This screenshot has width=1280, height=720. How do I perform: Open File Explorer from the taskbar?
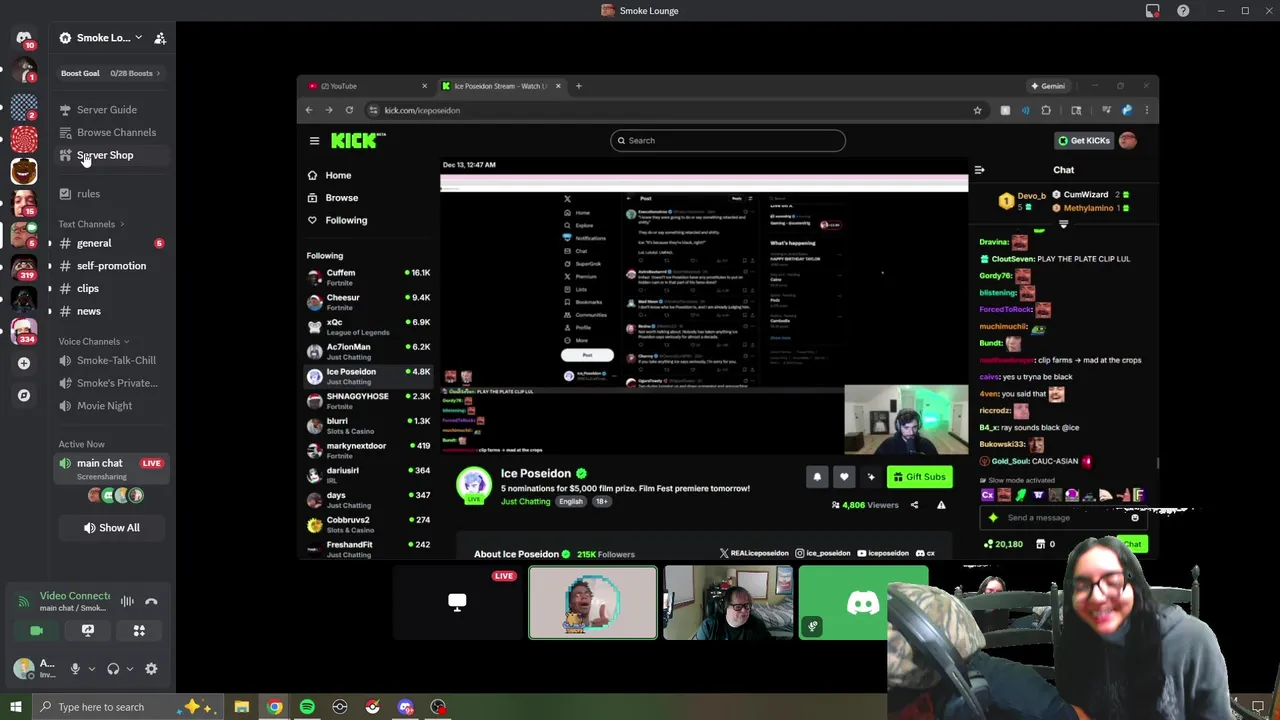pos(241,707)
